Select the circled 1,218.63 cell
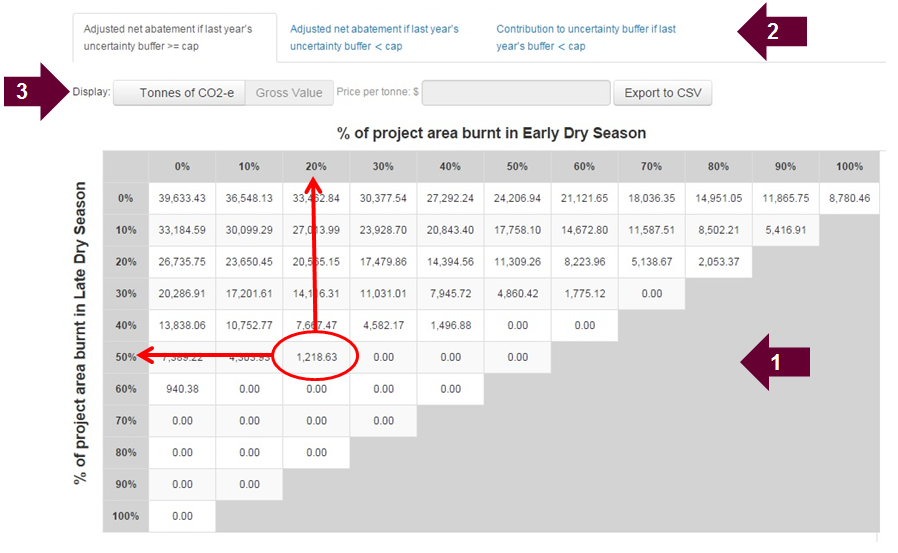This screenshot has width=898, height=553. 316,357
